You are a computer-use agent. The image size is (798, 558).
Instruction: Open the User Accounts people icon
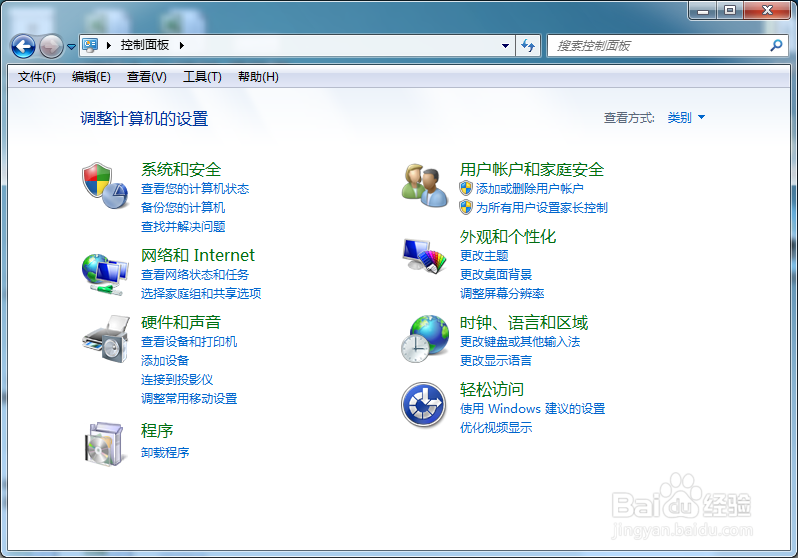[424, 185]
